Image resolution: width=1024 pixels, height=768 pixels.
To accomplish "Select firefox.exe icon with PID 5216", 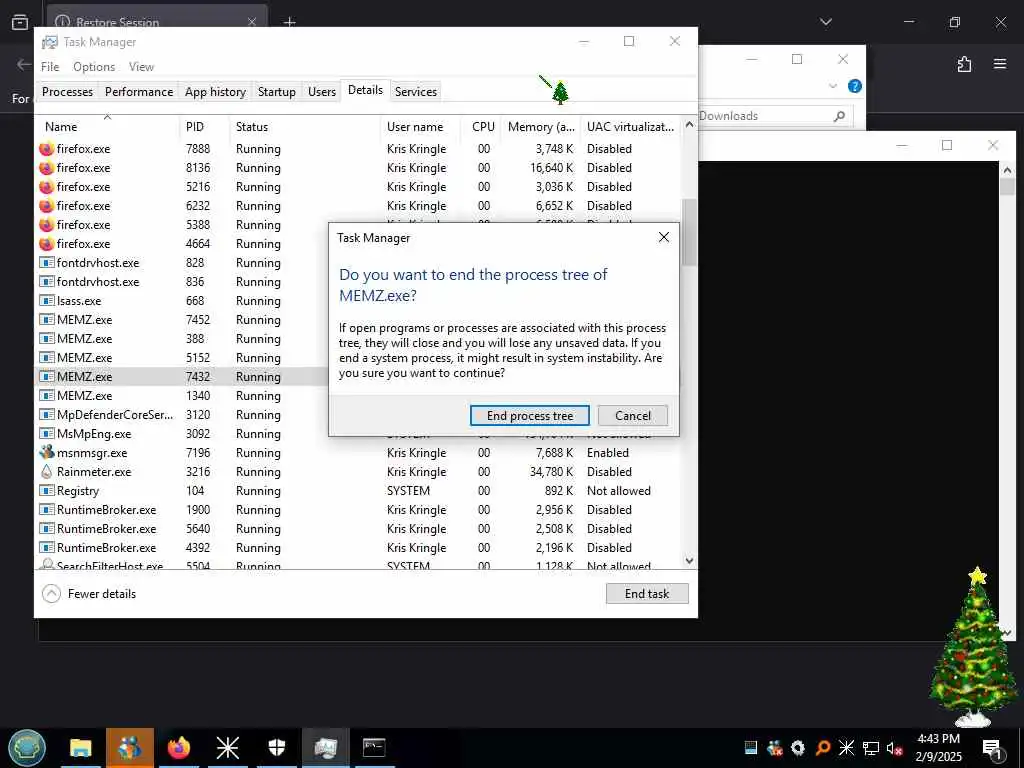I will [46, 187].
